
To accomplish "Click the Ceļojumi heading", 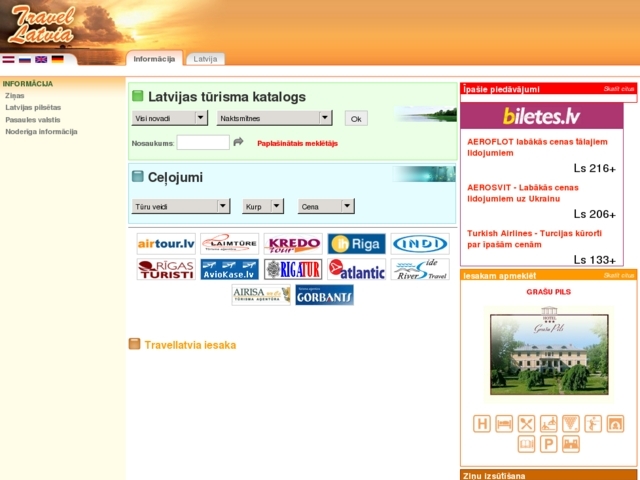I will point(175,178).
